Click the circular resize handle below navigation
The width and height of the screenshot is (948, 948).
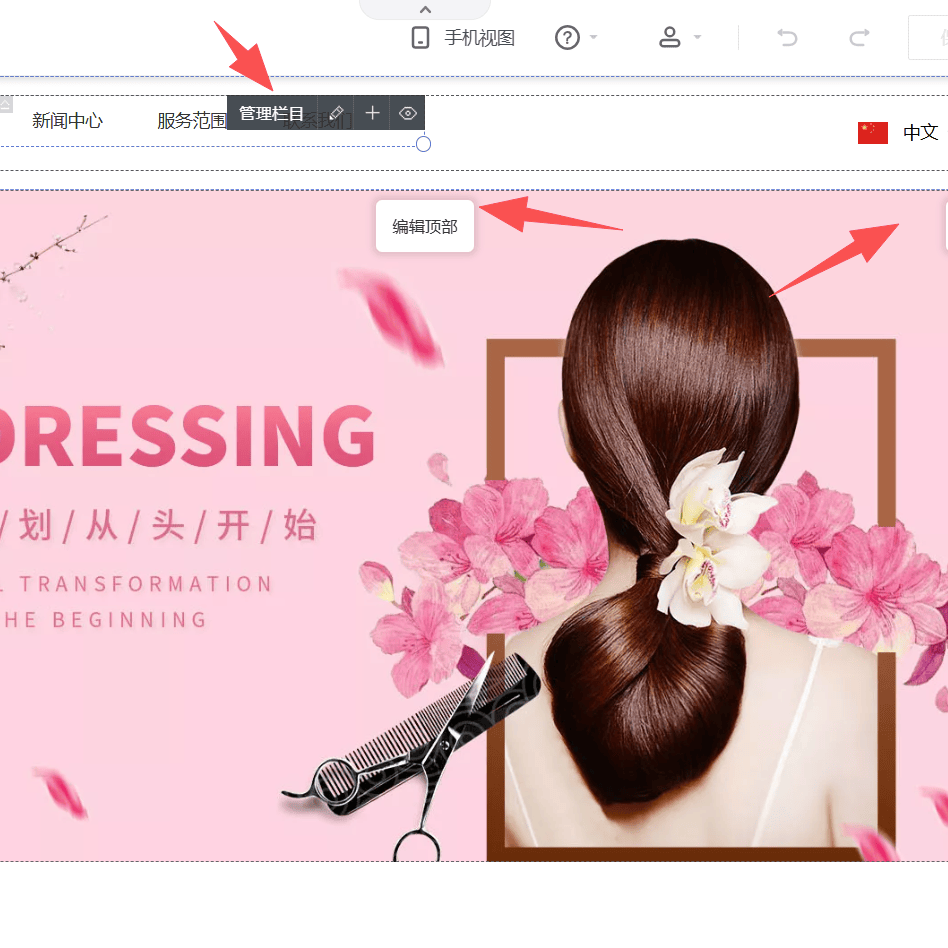point(423,144)
